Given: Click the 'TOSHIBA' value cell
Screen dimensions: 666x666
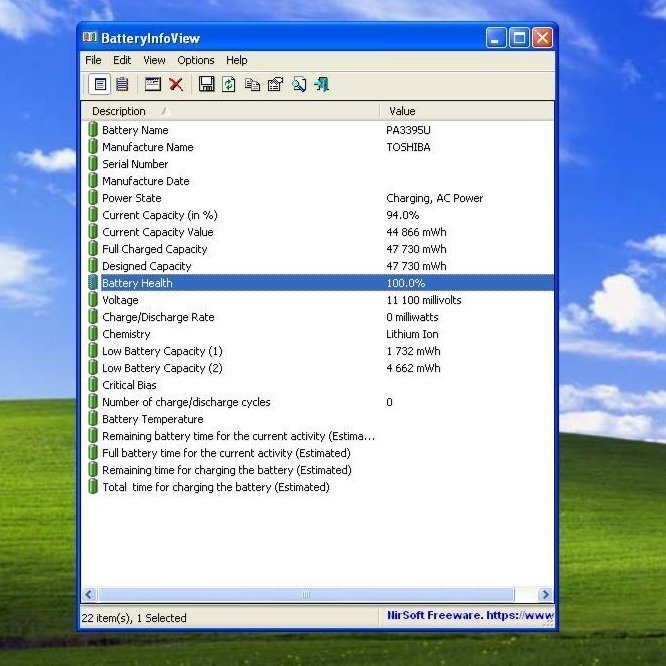Looking at the screenshot, I should 408,147.
